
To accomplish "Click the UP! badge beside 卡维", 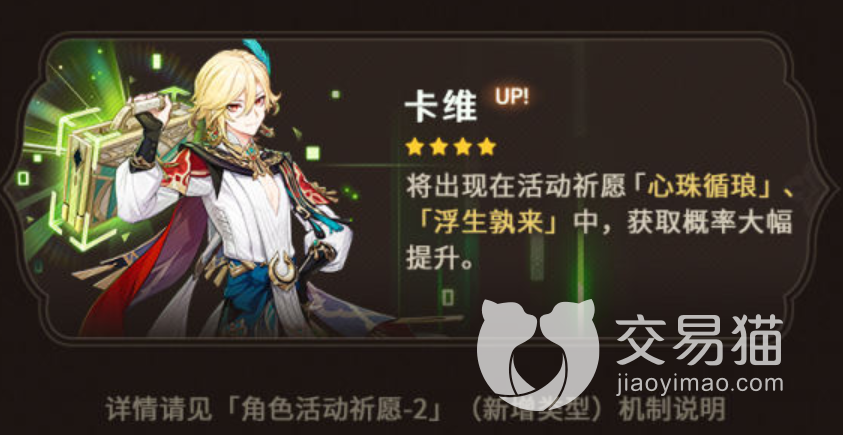I will pyautogui.click(x=512, y=96).
